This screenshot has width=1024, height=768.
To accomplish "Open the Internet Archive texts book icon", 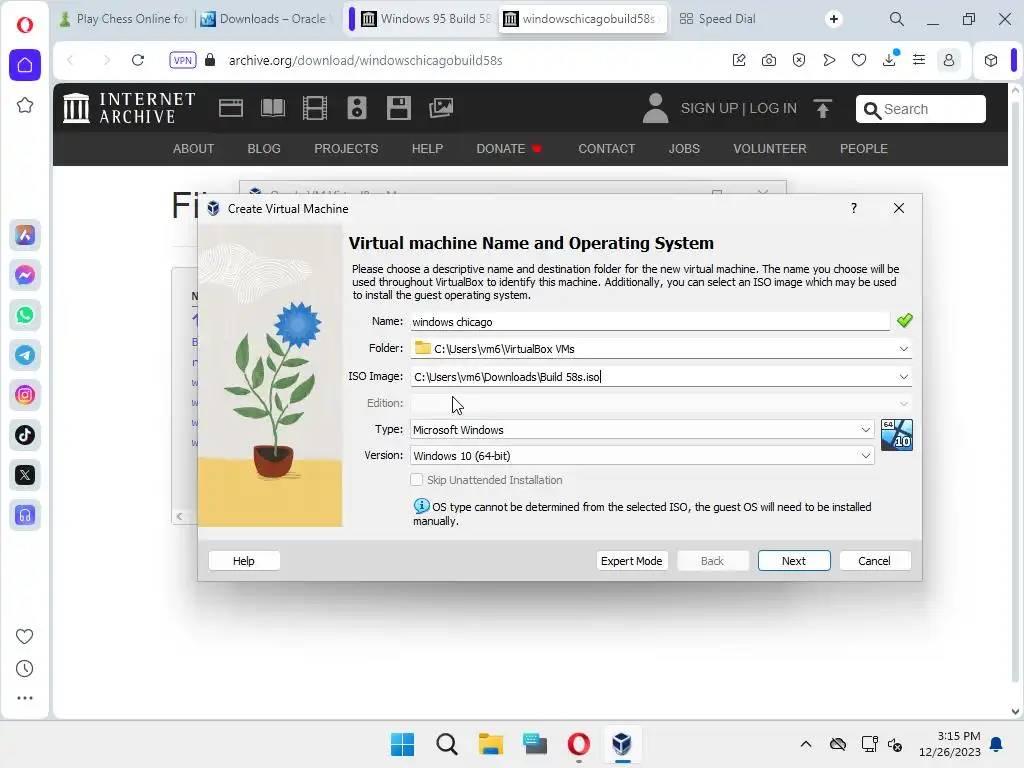I will coord(273,108).
